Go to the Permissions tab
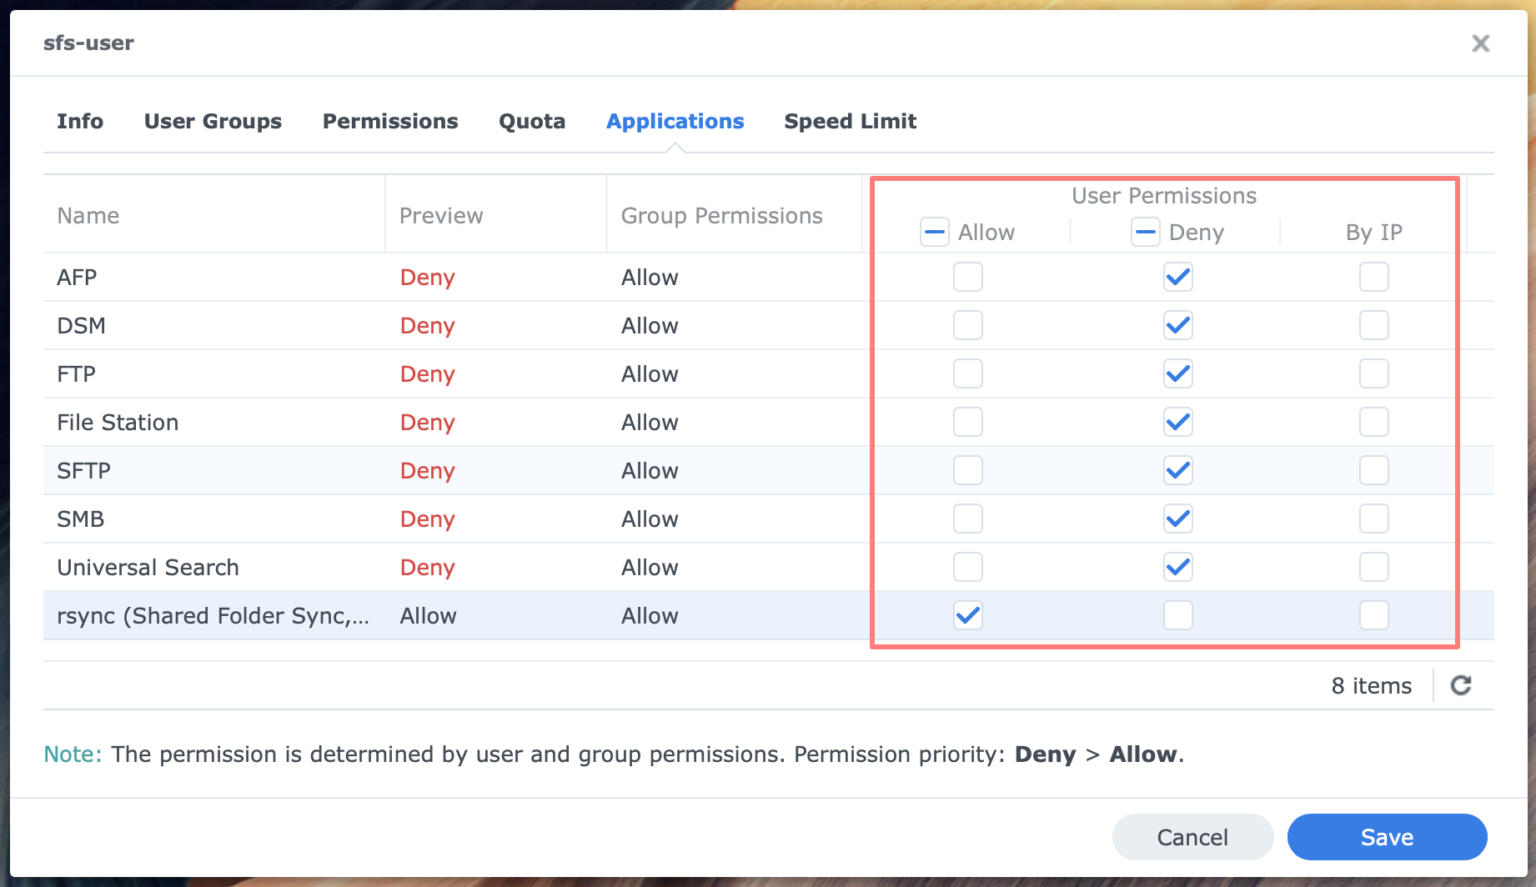This screenshot has height=887, width=1536. tap(390, 121)
